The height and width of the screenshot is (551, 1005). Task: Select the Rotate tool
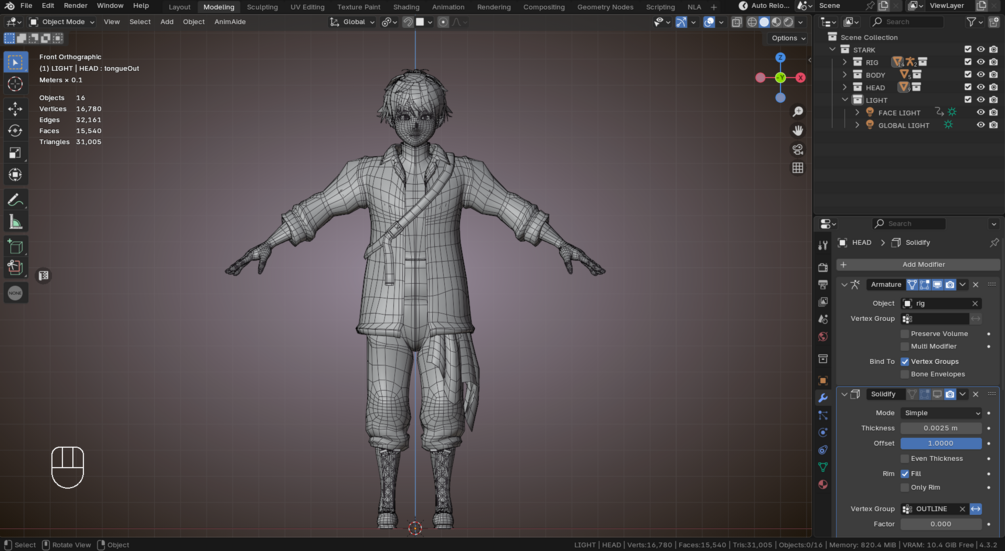coord(15,130)
